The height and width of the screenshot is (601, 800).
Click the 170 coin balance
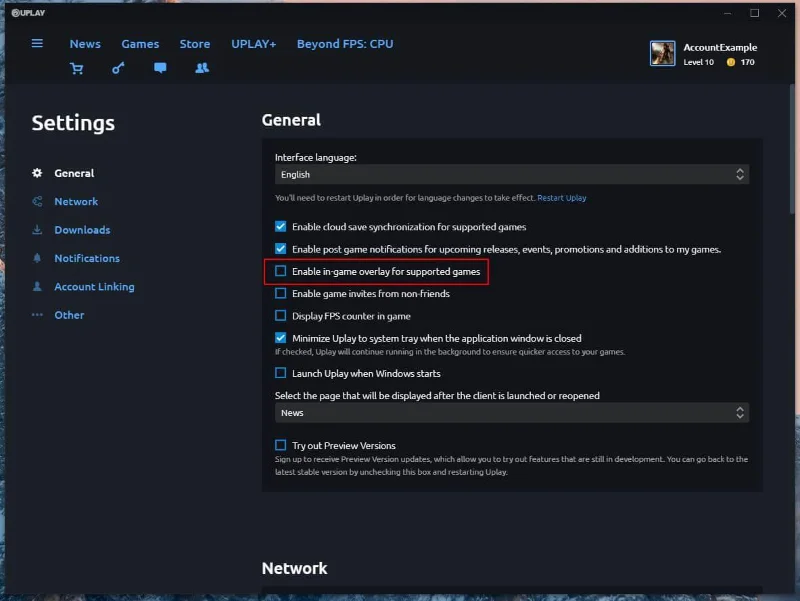[x=747, y=62]
